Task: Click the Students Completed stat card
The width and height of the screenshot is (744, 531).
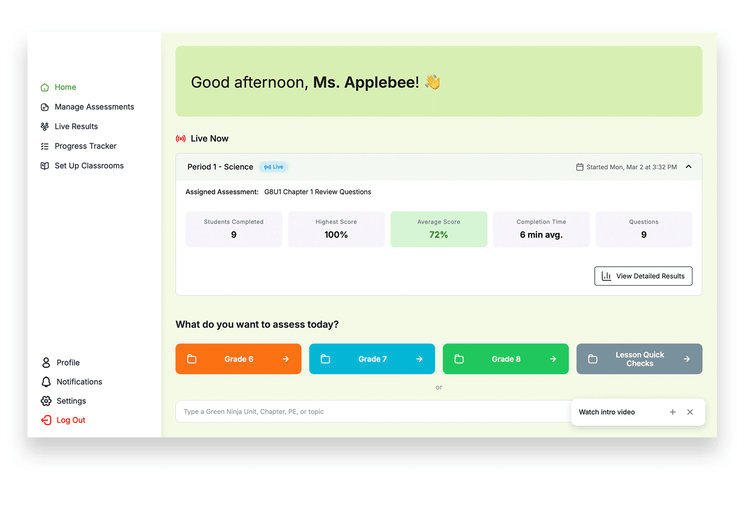Action: [x=233, y=229]
